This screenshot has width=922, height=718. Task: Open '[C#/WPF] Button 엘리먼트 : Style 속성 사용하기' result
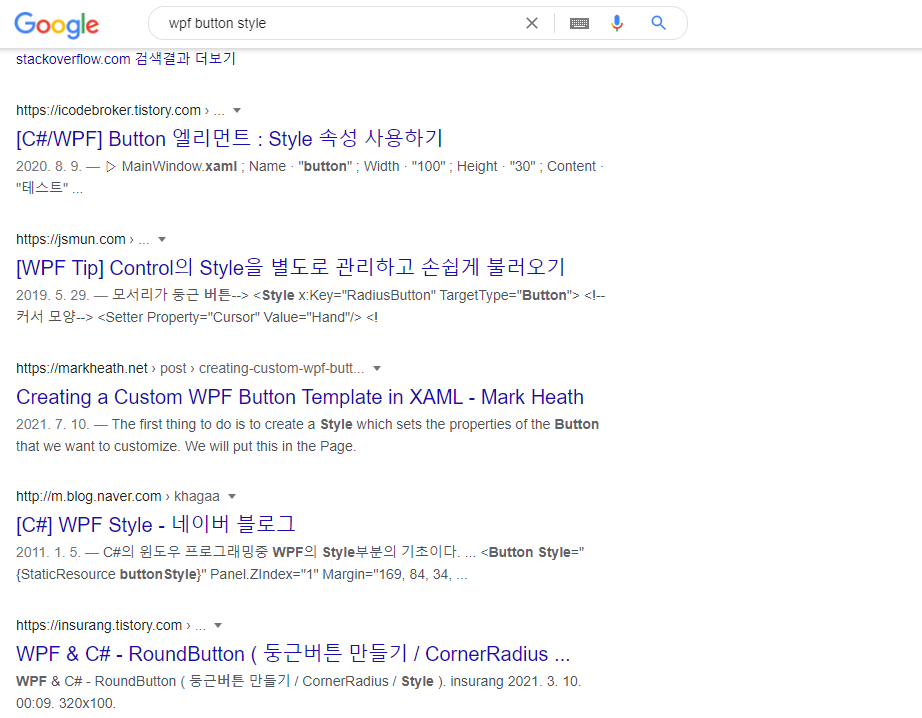229,139
